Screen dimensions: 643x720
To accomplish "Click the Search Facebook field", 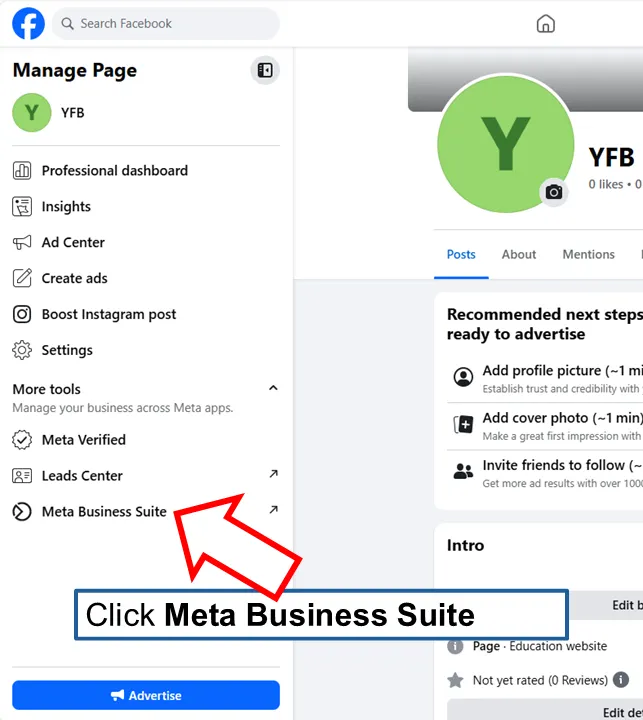I will (166, 23).
